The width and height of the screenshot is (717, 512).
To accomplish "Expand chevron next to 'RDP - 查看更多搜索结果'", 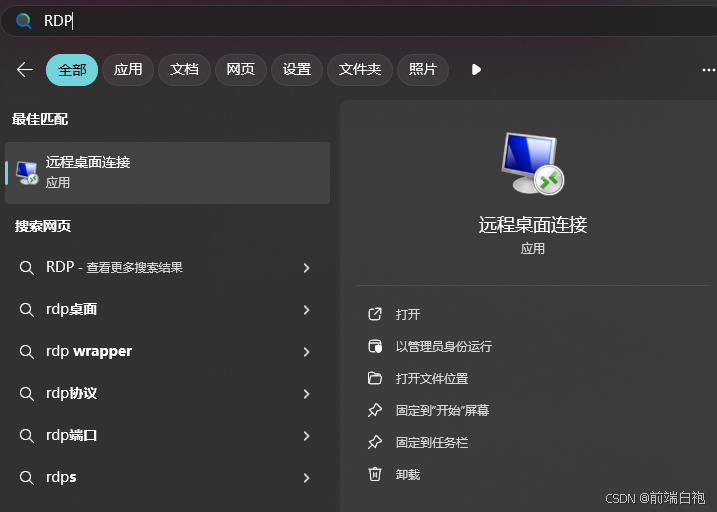I will (x=306, y=268).
